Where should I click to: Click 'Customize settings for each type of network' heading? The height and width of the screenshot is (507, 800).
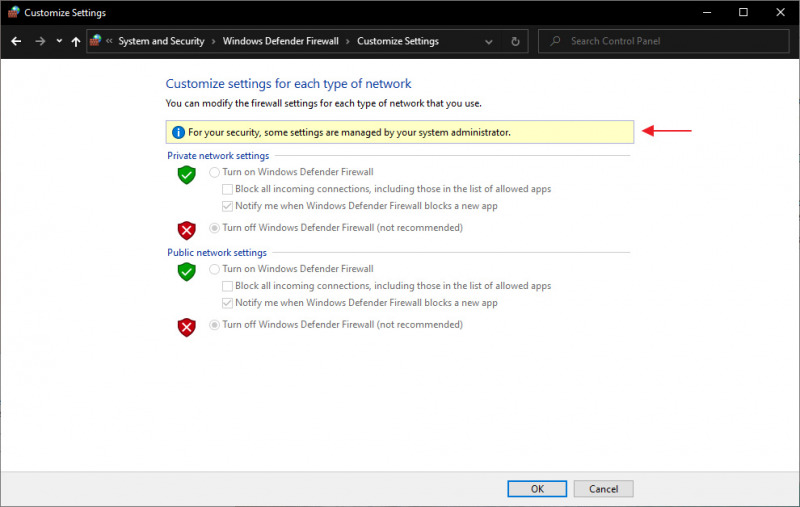[288, 84]
